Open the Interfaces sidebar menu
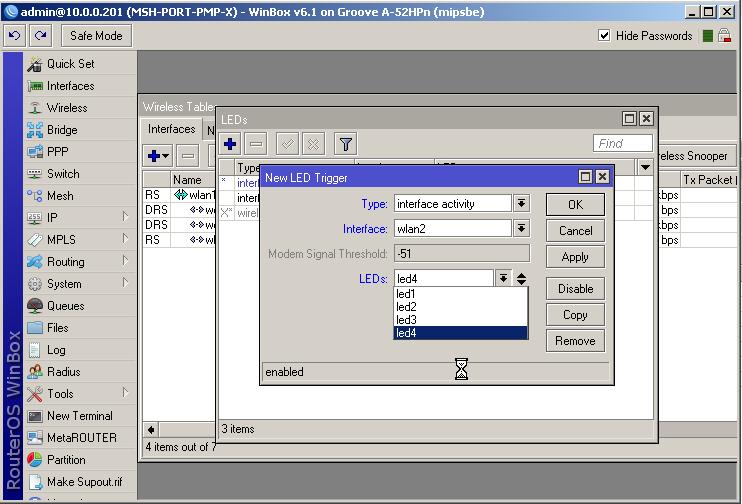Viewport: 742px width, 504px height. (71, 86)
